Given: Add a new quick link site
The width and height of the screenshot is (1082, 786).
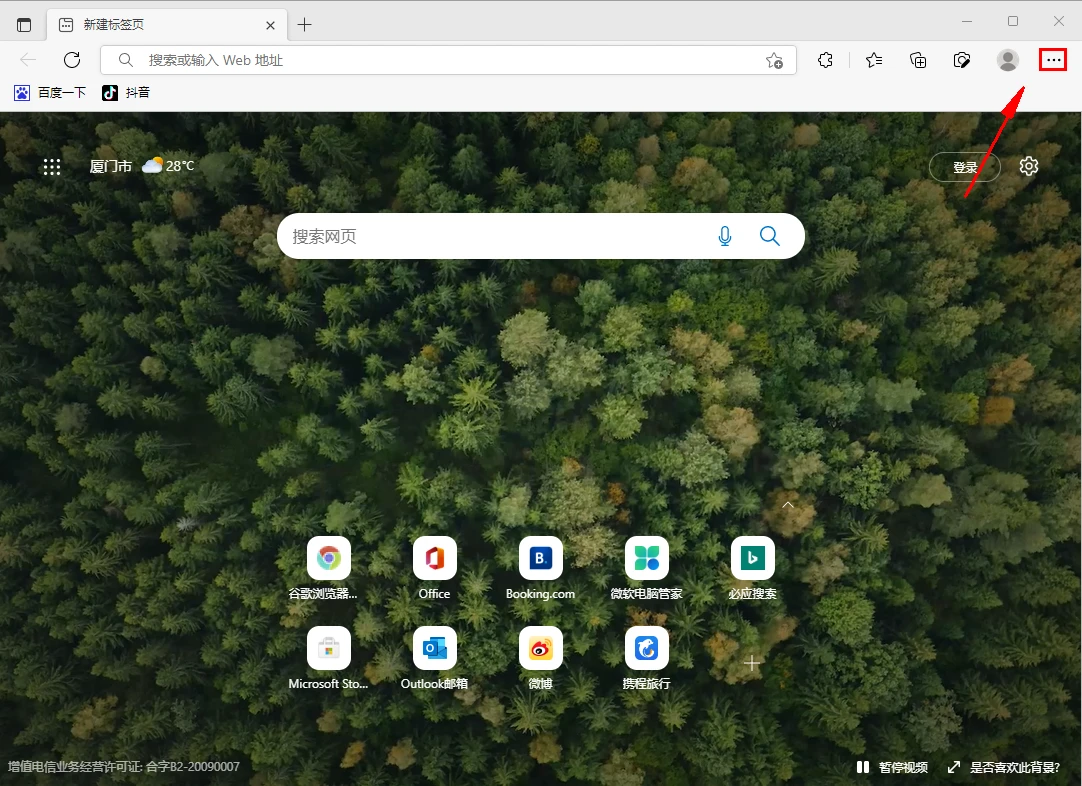Looking at the screenshot, I should click(x=752, y=663).
